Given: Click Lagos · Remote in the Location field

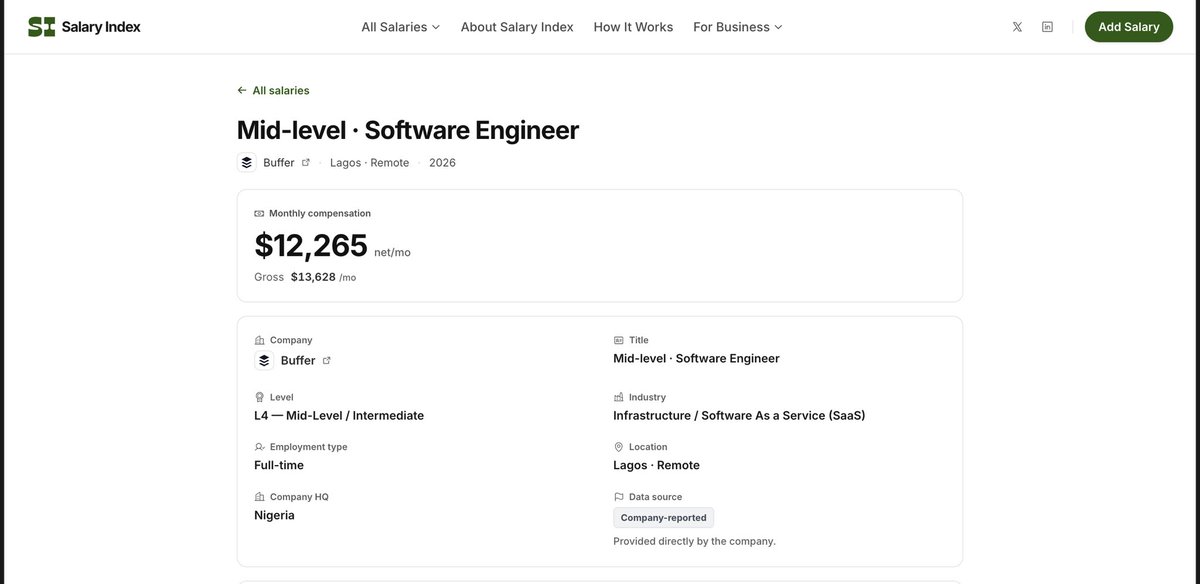Looking at the screenshot, I should click(x=656, y=465).
